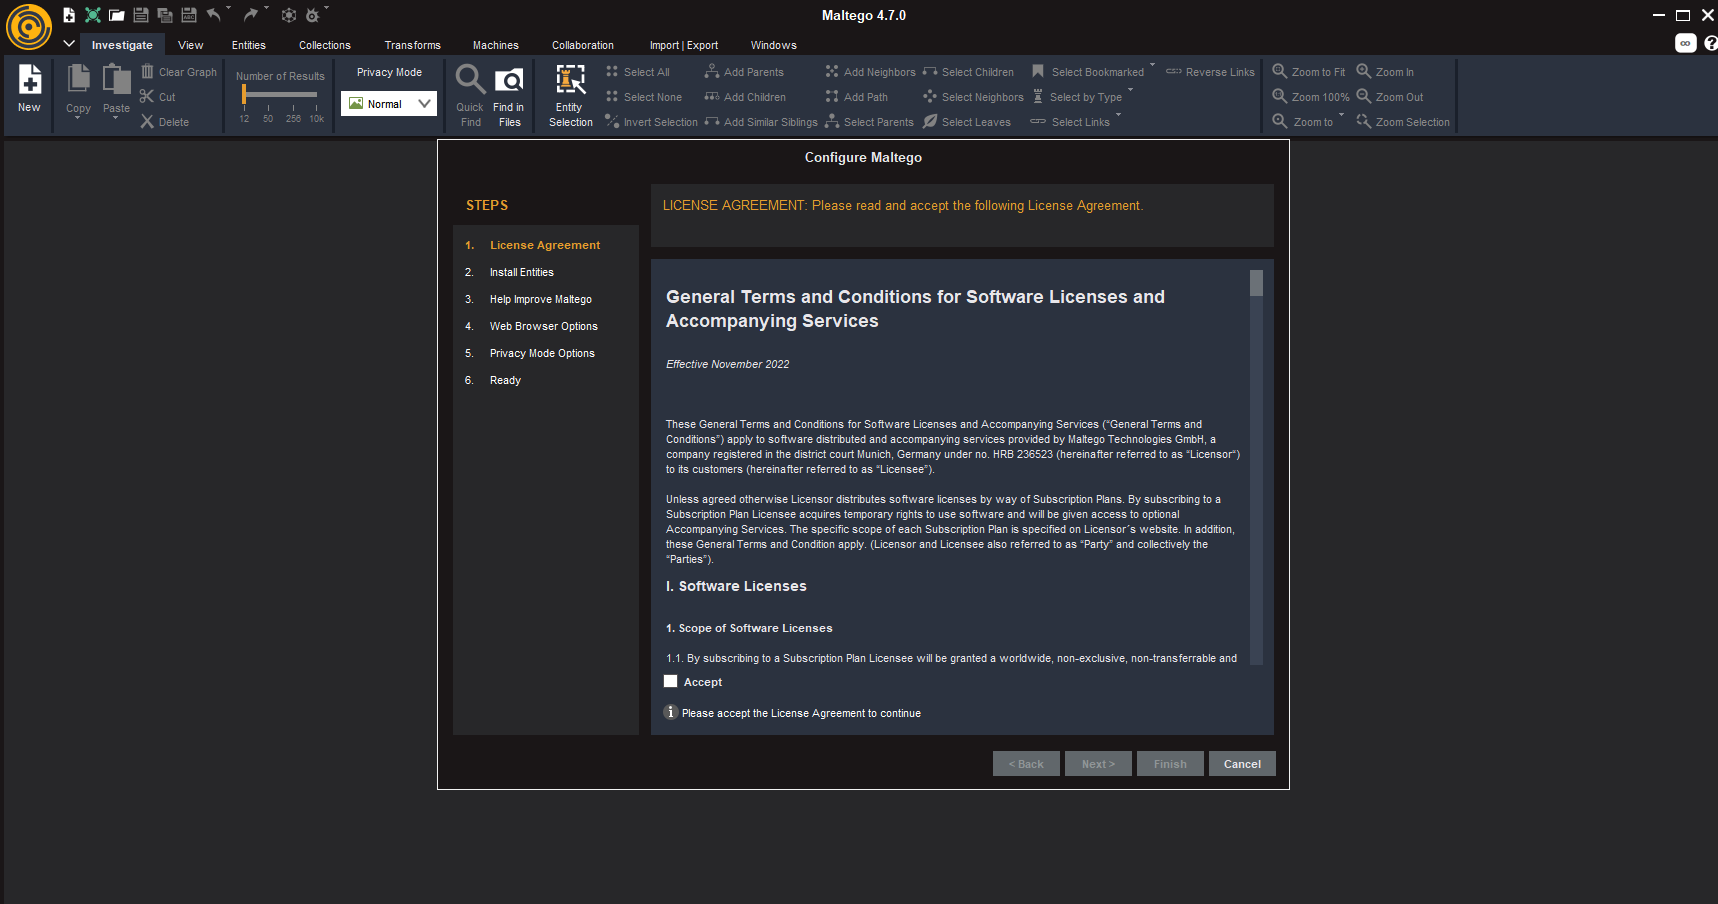This screenshot has width=1718, height=904.
Task: Click the Finish button in the wizard
Action: click(x=1170, y=764)
